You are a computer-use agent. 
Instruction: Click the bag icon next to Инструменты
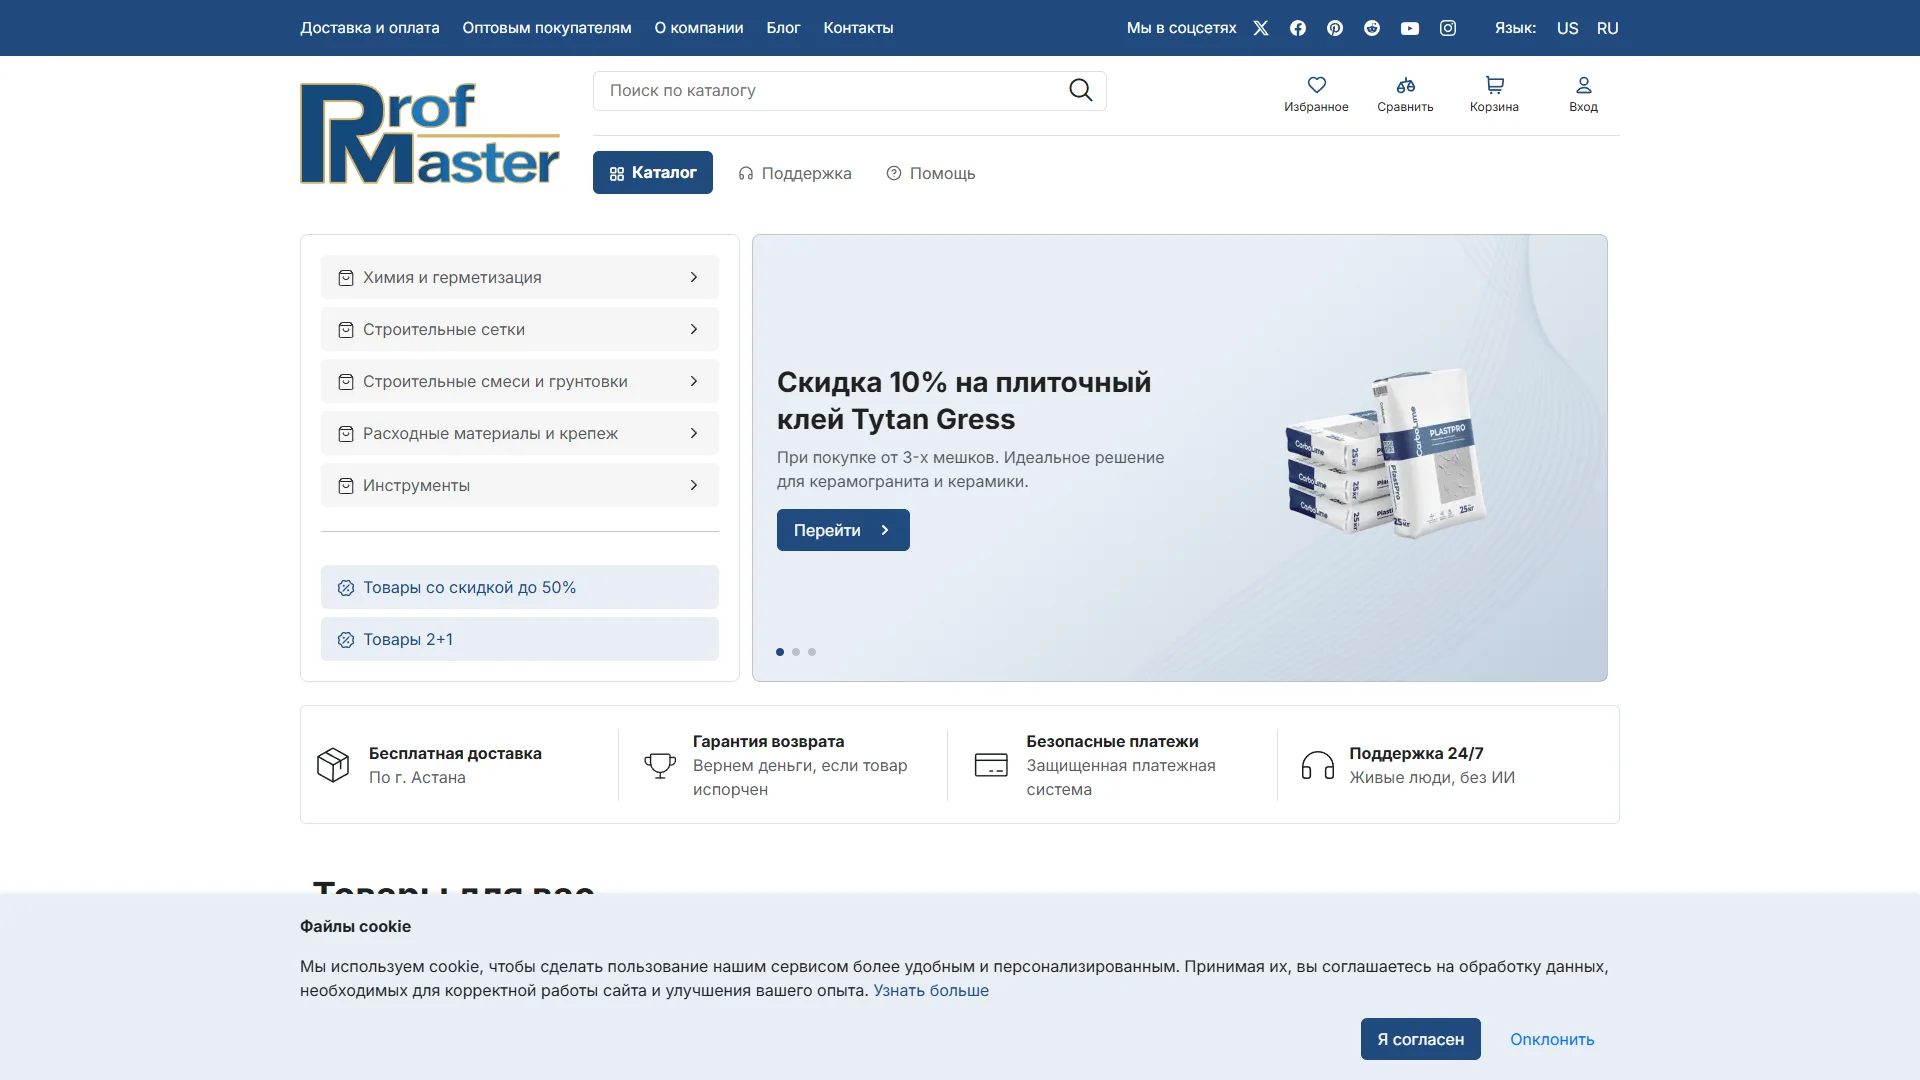(346, 486)
